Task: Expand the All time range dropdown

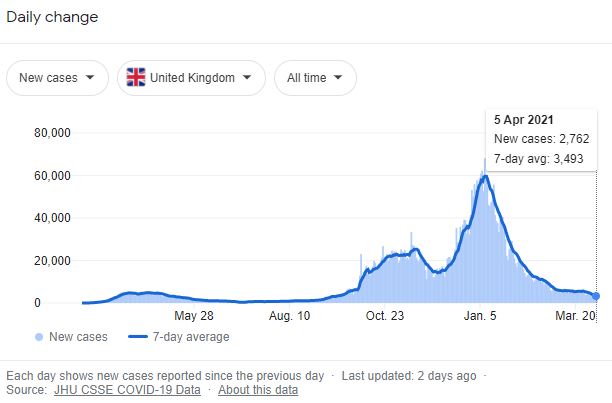Action: pyautogui.click(x=315, y=78)
